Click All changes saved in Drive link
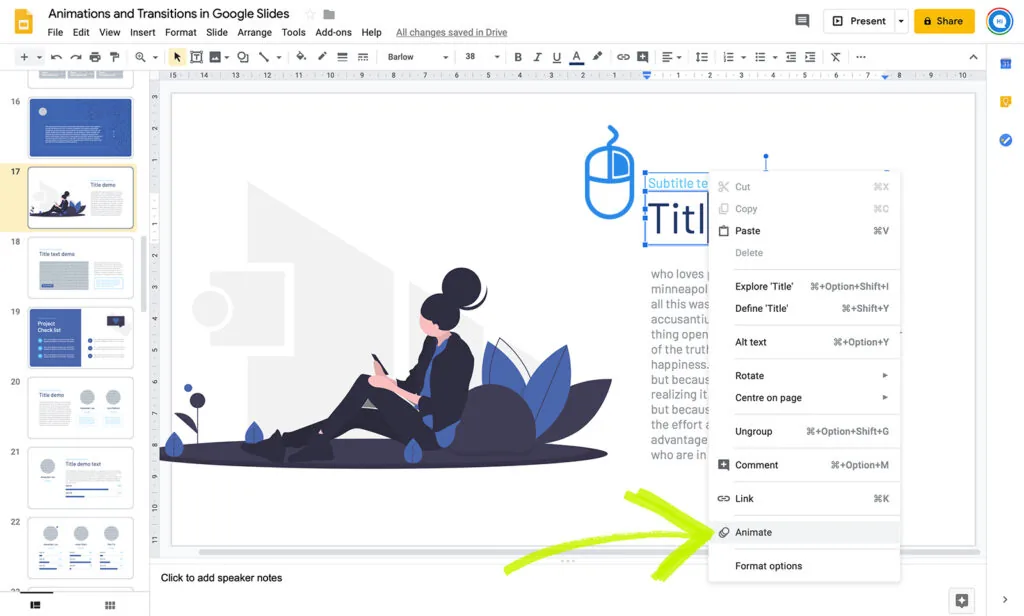The height and width of the screenshot is (616, 1024). (451, 32)
